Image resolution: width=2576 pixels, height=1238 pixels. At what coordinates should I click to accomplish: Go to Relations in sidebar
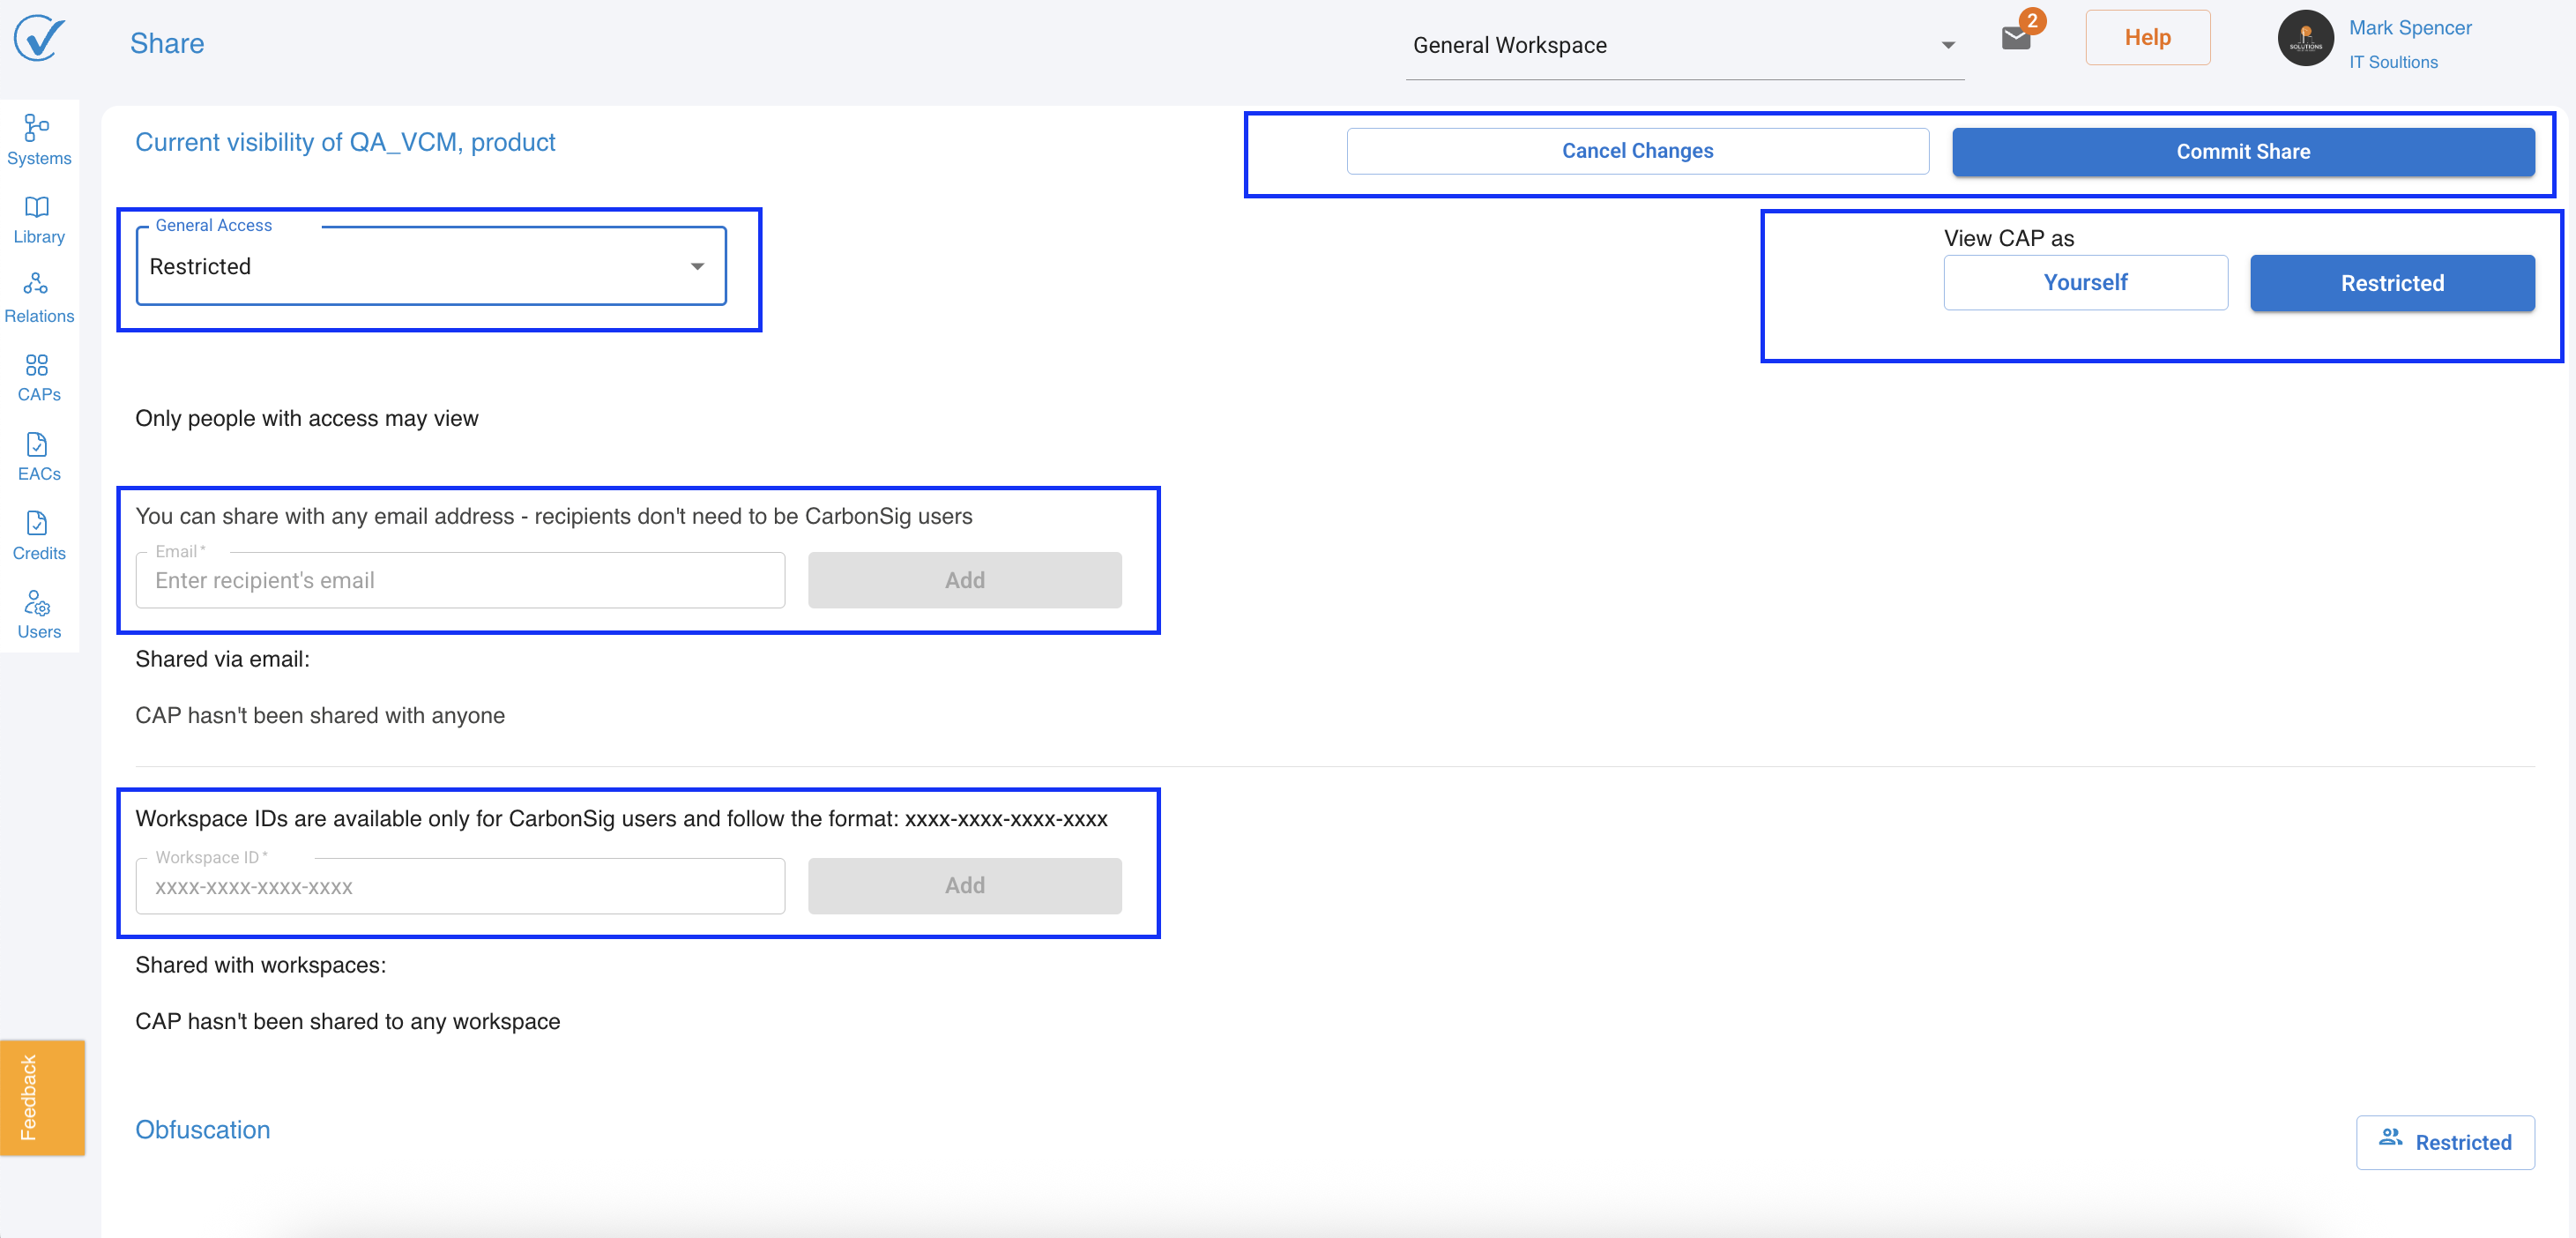pos(38,297)
